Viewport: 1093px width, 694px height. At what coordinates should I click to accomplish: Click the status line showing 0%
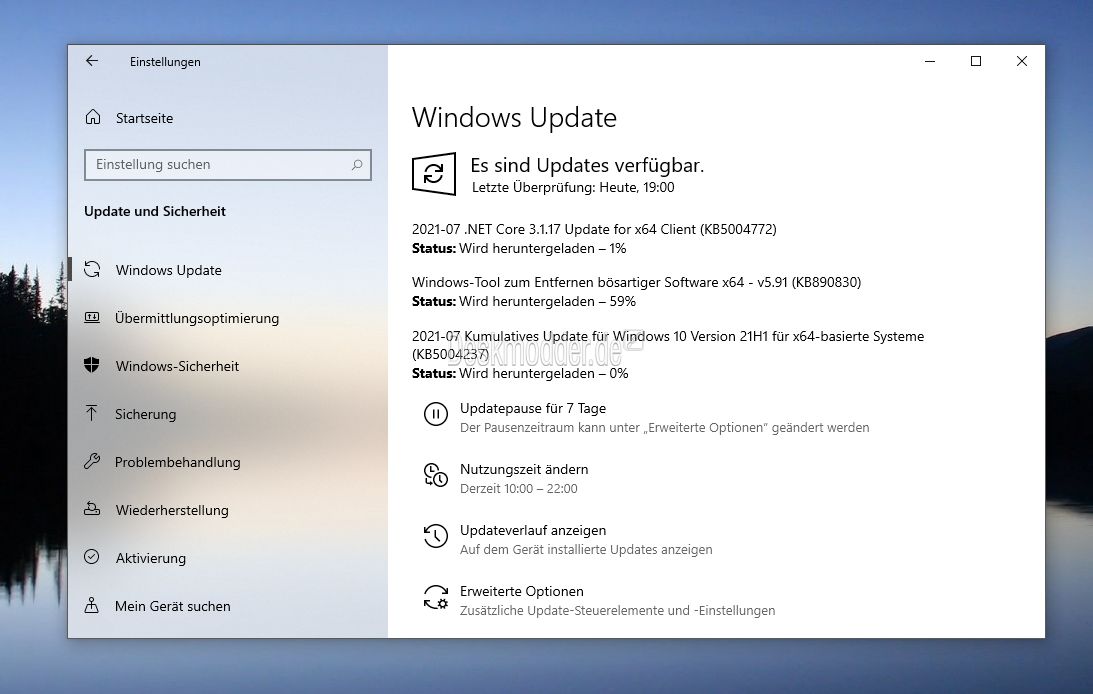pyautogui.click(x=520, y=373)
